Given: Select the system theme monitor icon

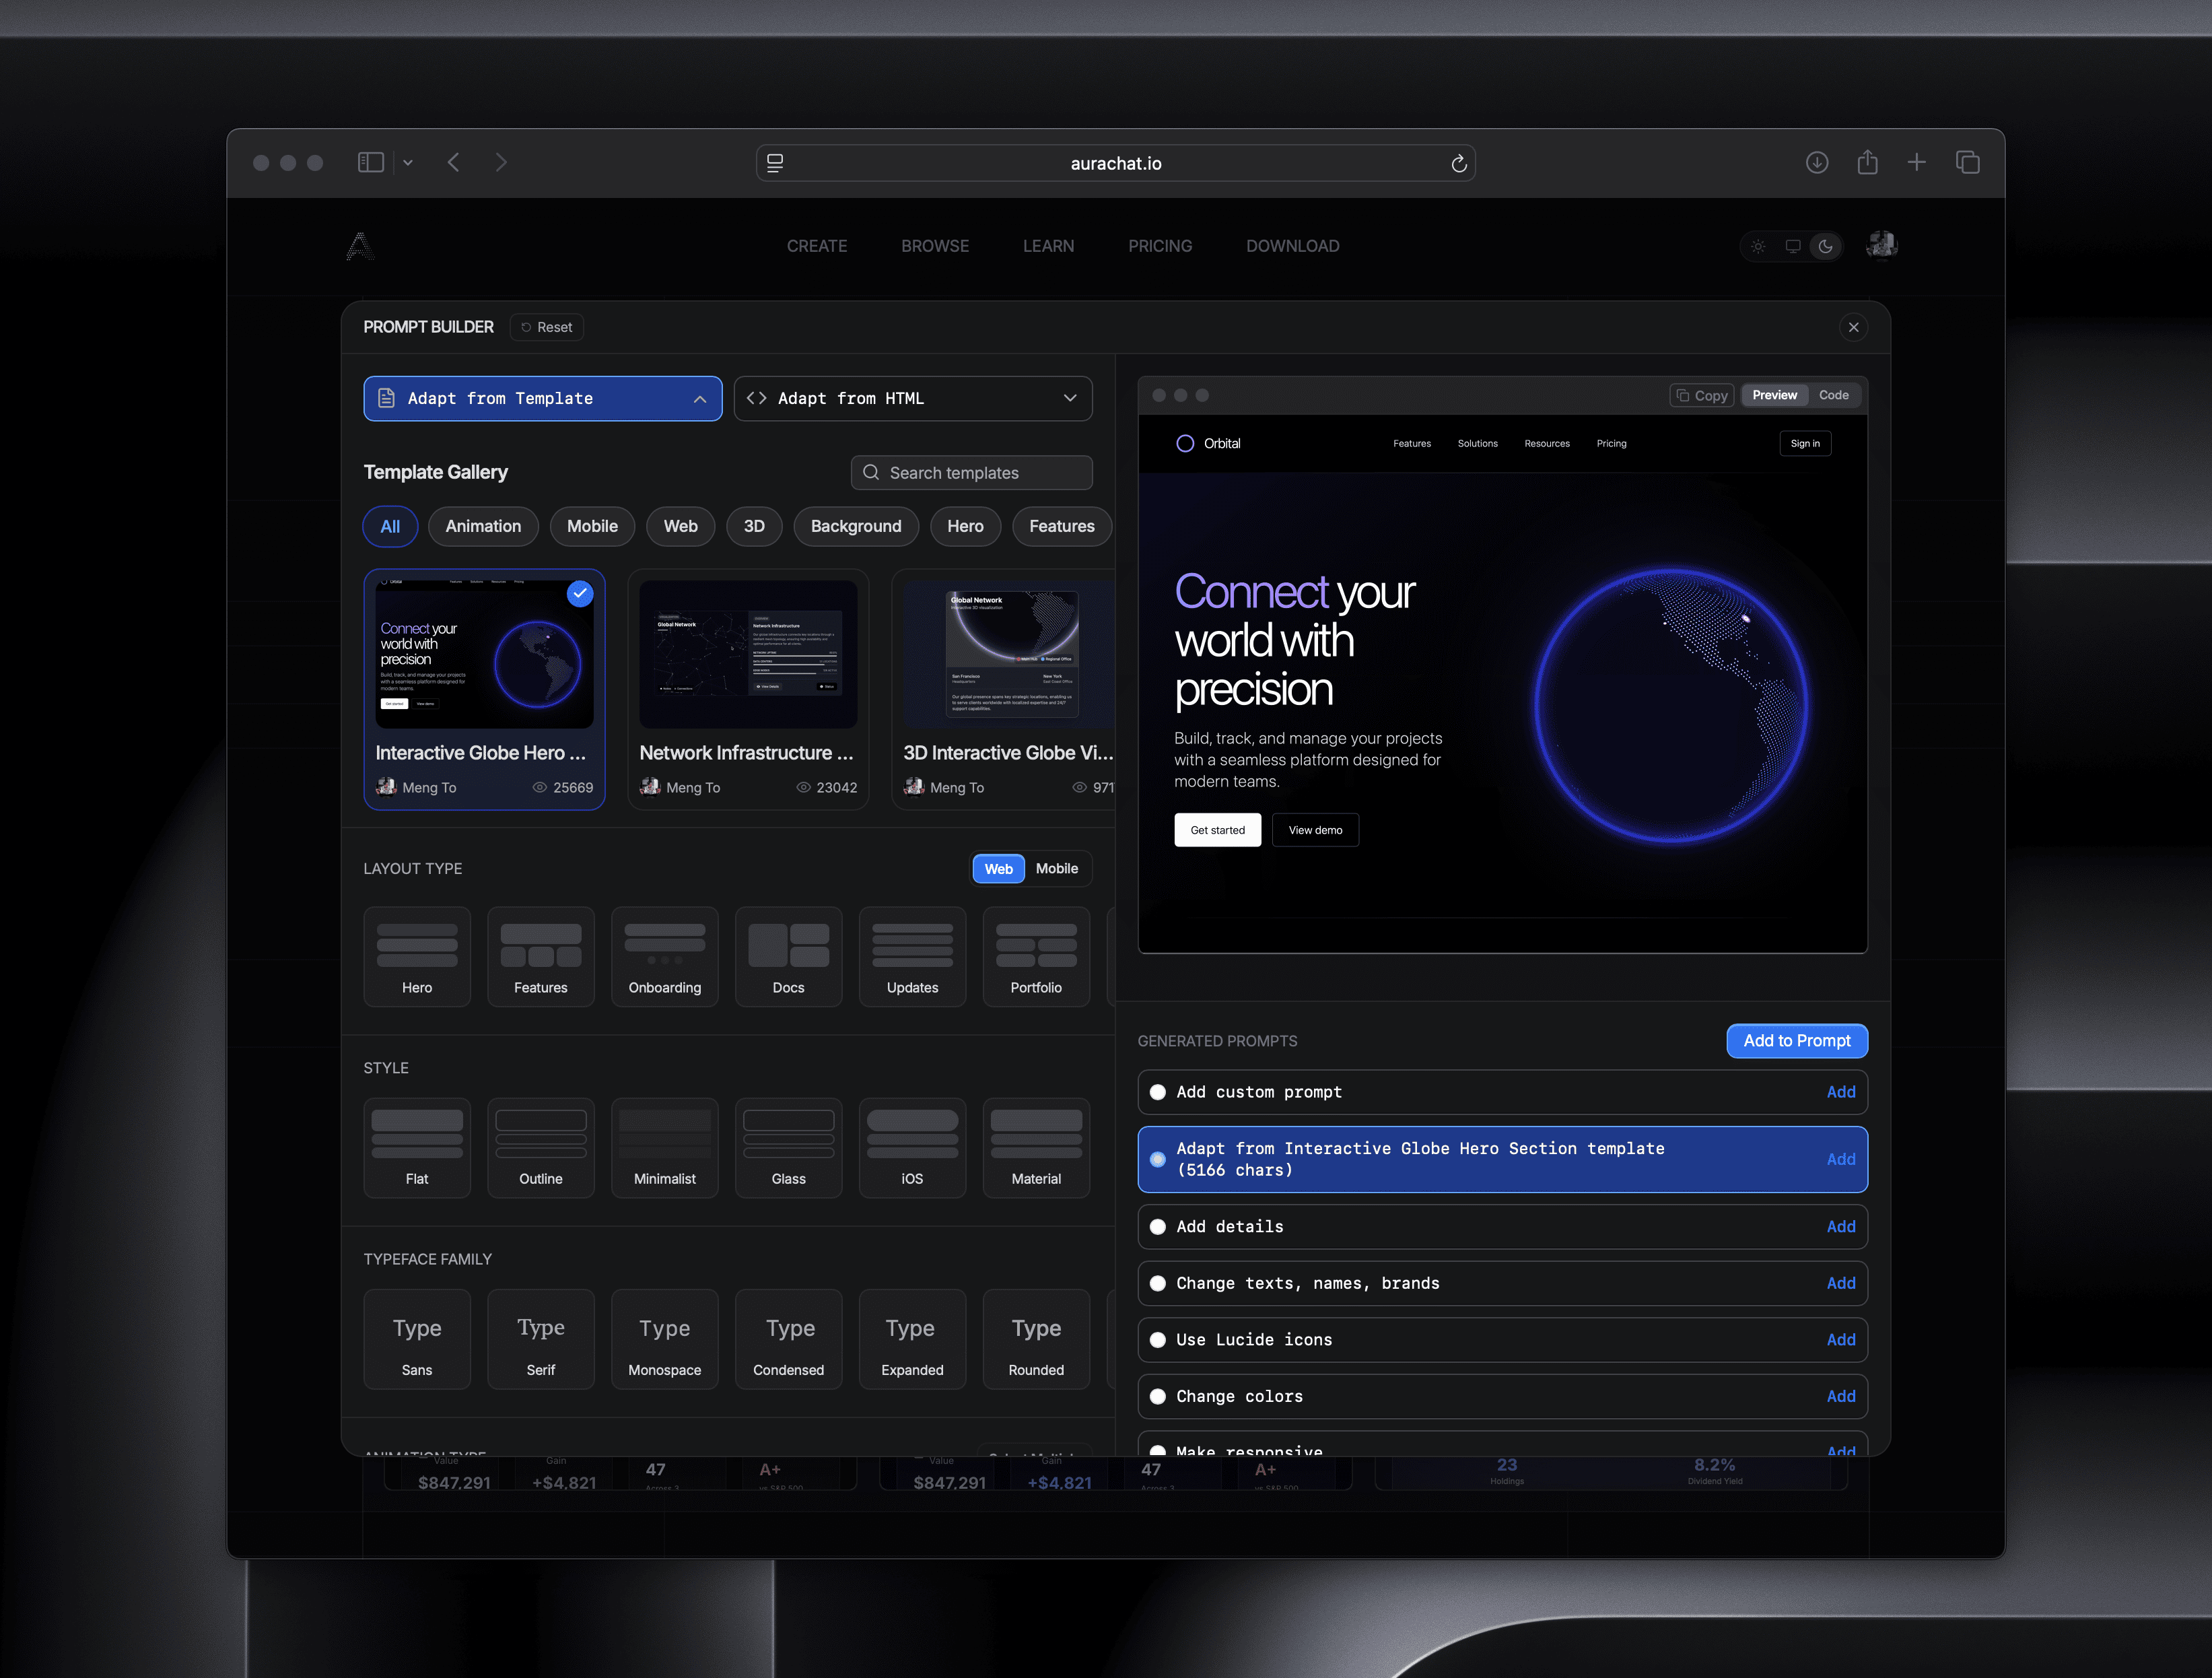Looking at the screenshot, I should coord(1792,246).
